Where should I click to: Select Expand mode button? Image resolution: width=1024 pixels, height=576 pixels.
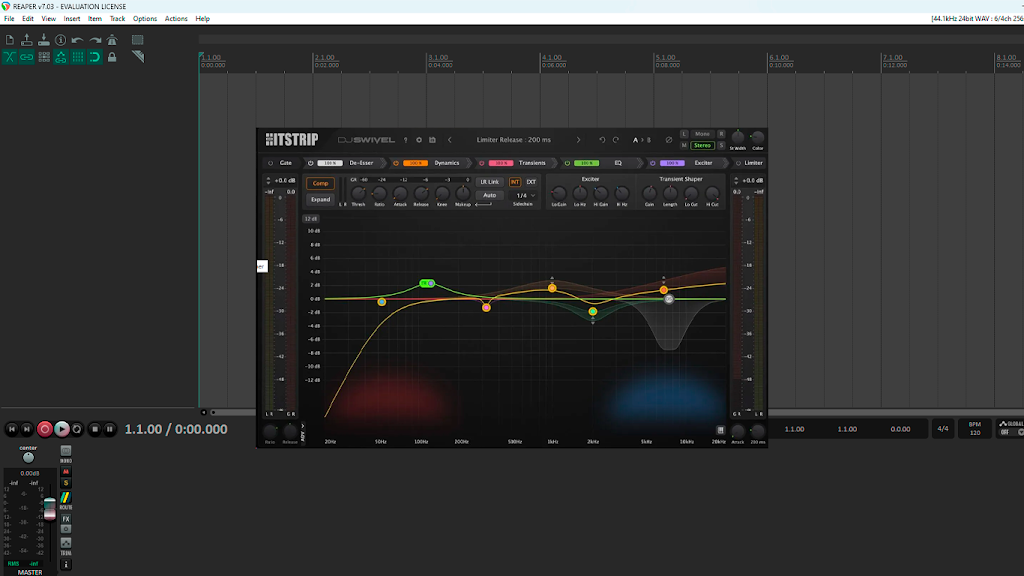click(x=320, y=199)
